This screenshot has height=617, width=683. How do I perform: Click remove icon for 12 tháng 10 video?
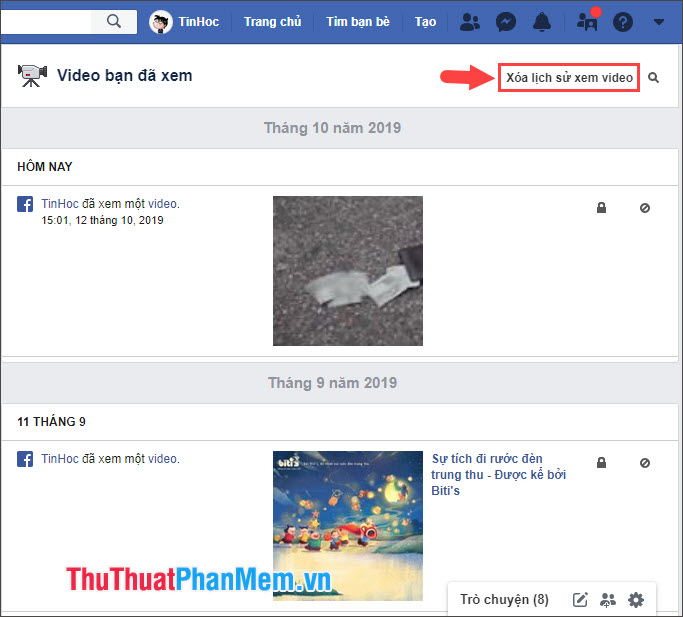pos(645,208)
